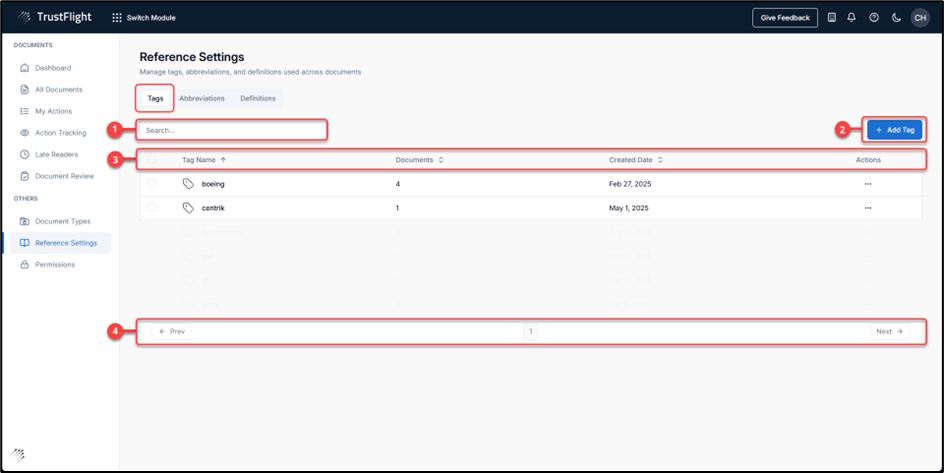This screenshot has width=944, height=473.
Task: Sort by Created Date column
Action: [635, 159]
